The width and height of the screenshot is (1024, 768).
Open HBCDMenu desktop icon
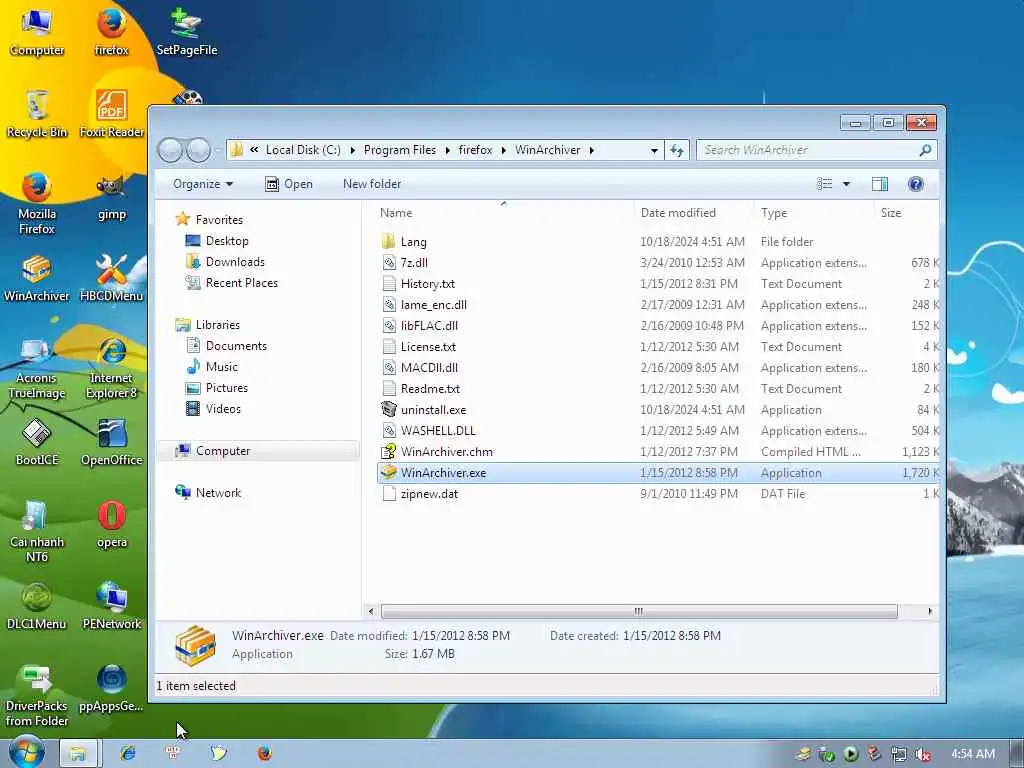[x=112, y=278]
